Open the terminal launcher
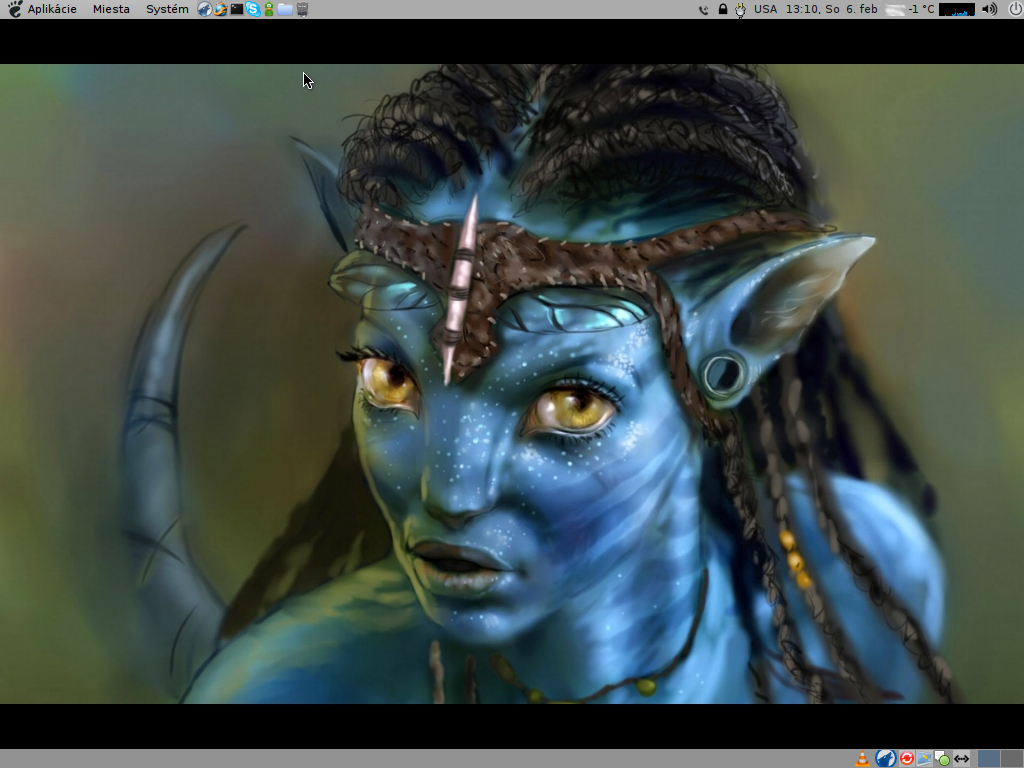The height and width of the screenshot is (768, 1024). (237, 9)
